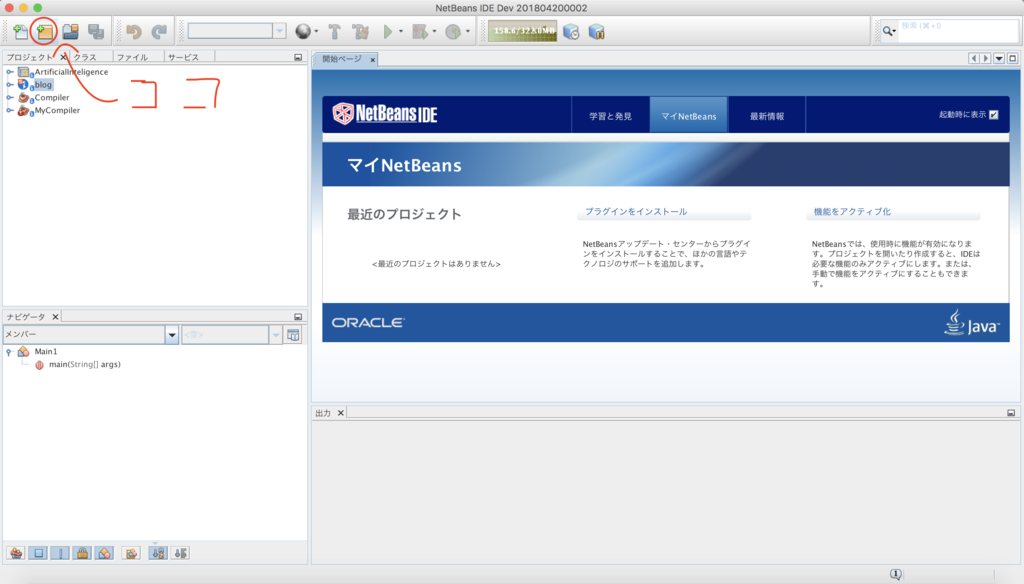The height and width of the screenshot is (584, 1024).
Task: Click the Build Project hammer icon
Action: [334, 31]
